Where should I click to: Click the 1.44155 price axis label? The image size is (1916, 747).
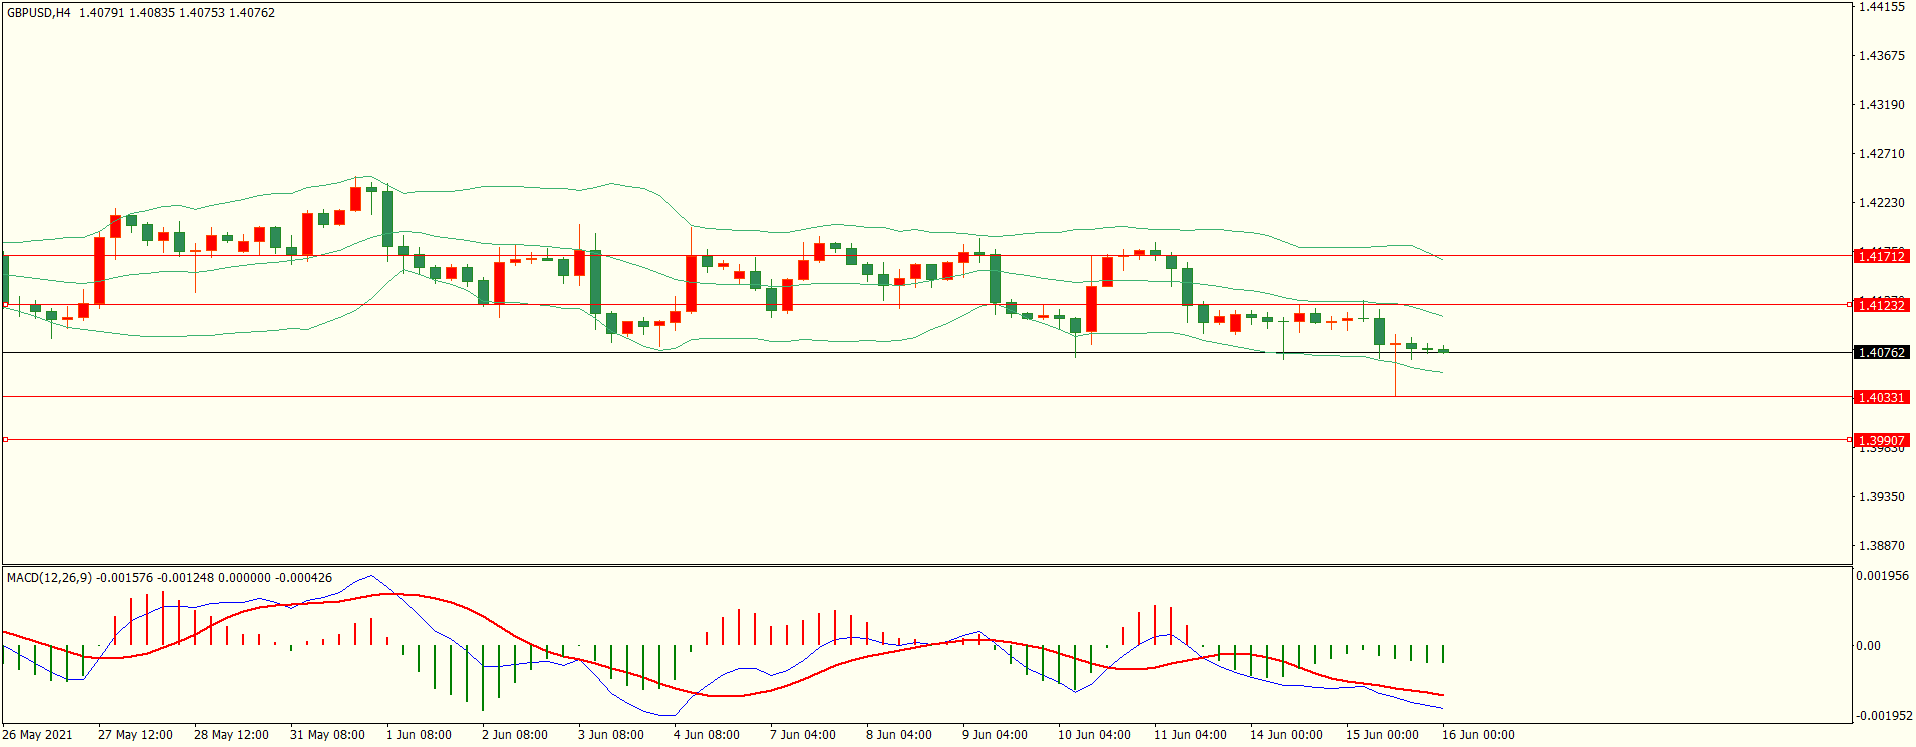click(1881, 6)
